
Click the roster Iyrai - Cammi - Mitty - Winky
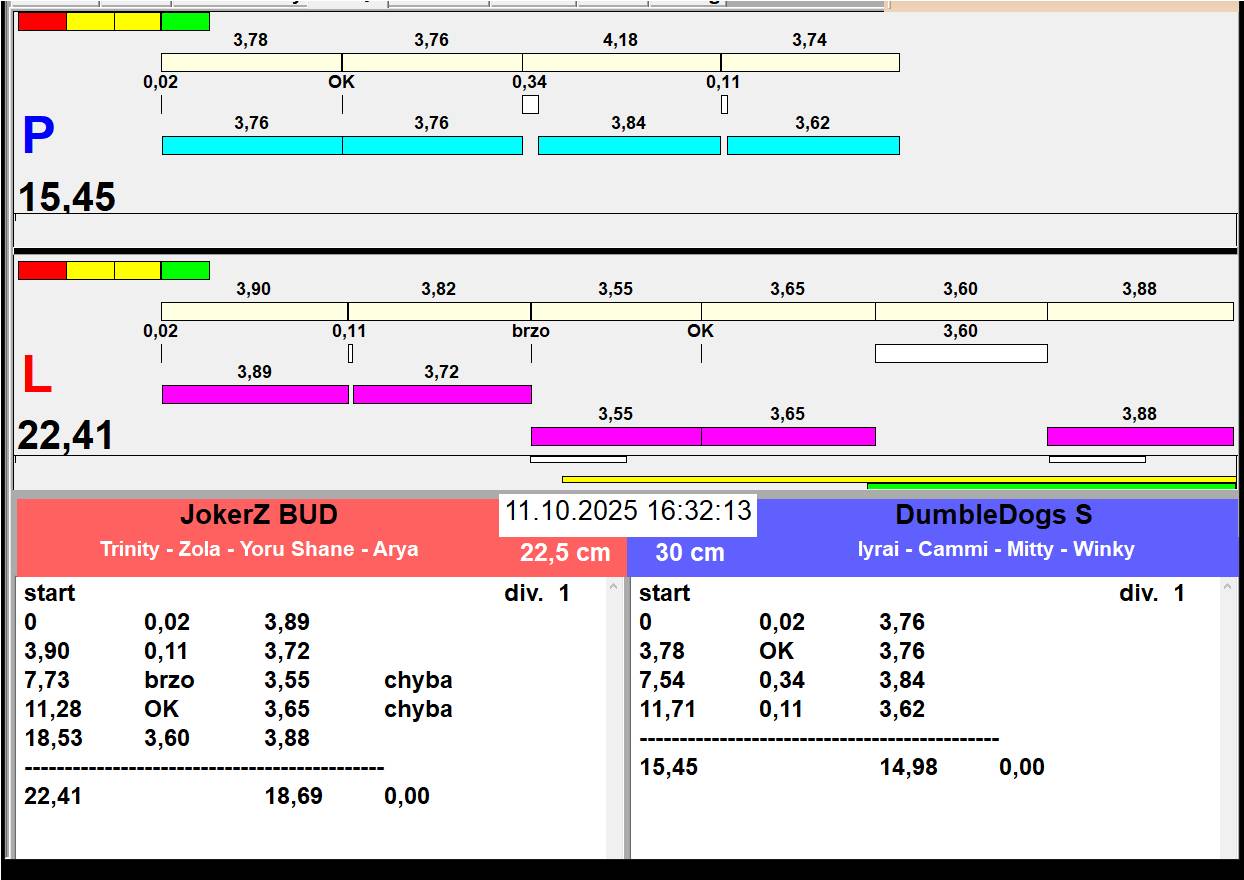996,549
